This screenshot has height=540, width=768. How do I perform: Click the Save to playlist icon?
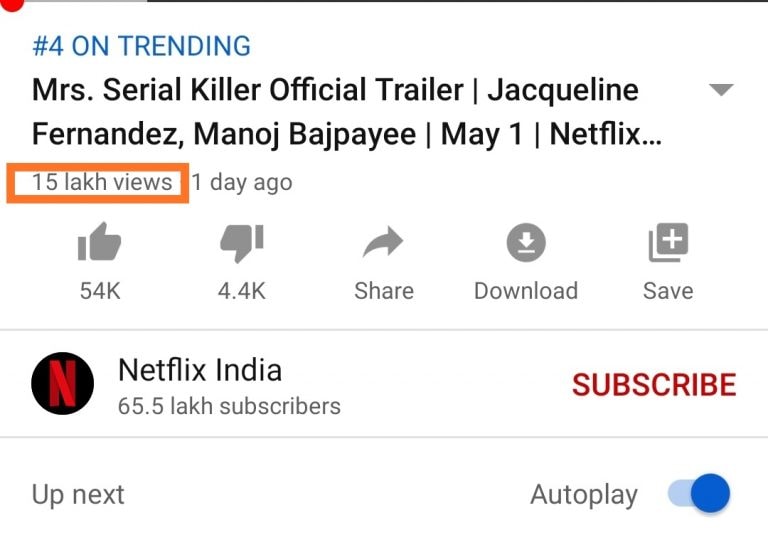[x=667, y=244]
